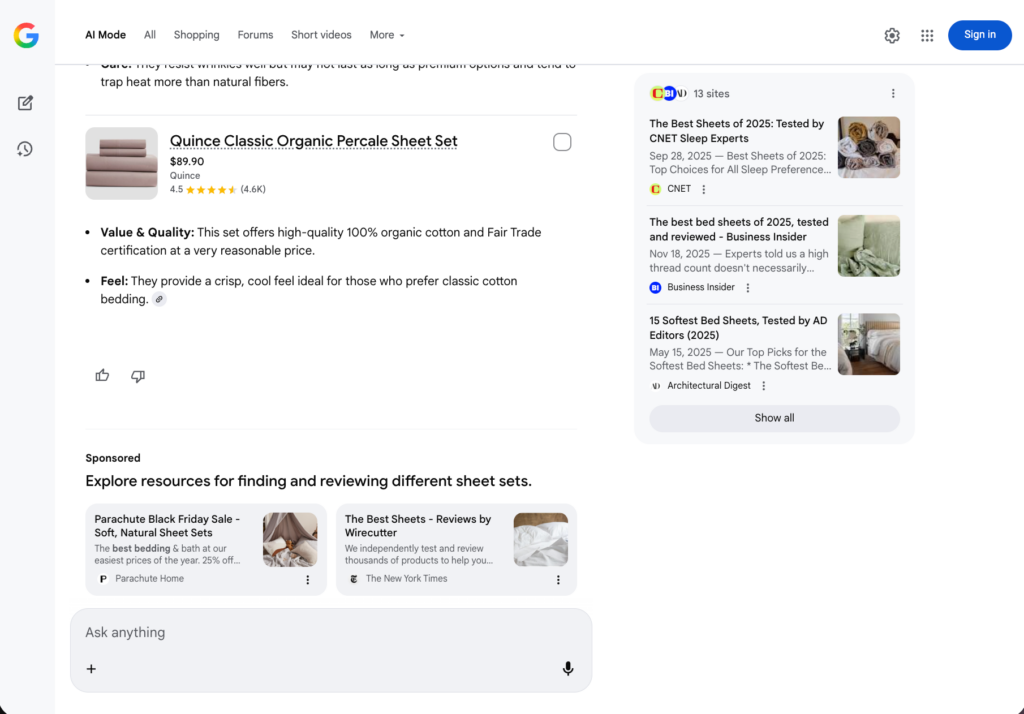The height and width of the screenshot is (714, 1024).
Task: Open Parachute Black Friday Sale ad
Action: [167, 526]
